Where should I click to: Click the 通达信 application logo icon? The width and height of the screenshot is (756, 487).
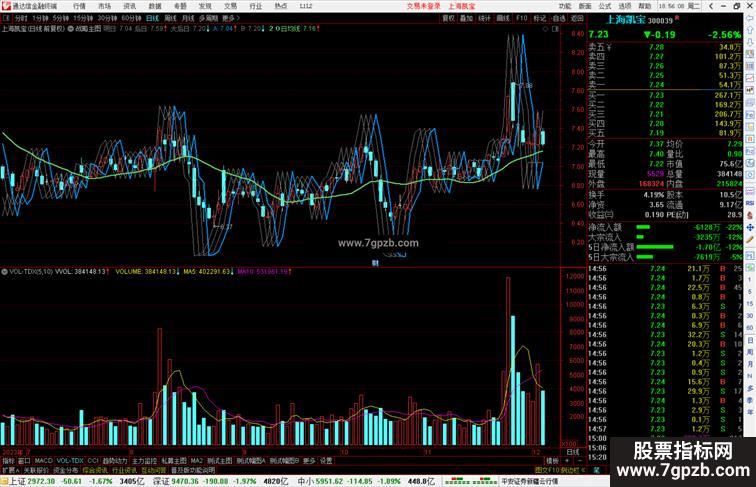click(6, 6)
